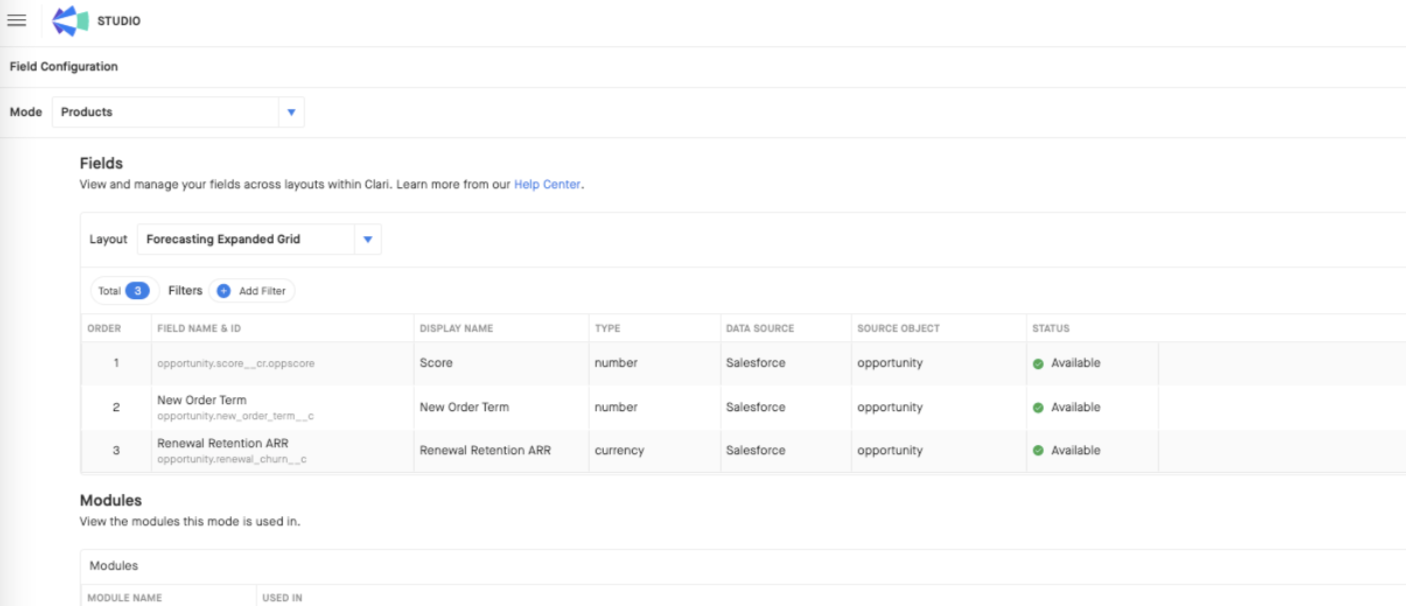The height and width of the screenshot is (606, 1406).
Task: Click Available status in New Order Term row
Action: pos(1076,407)
